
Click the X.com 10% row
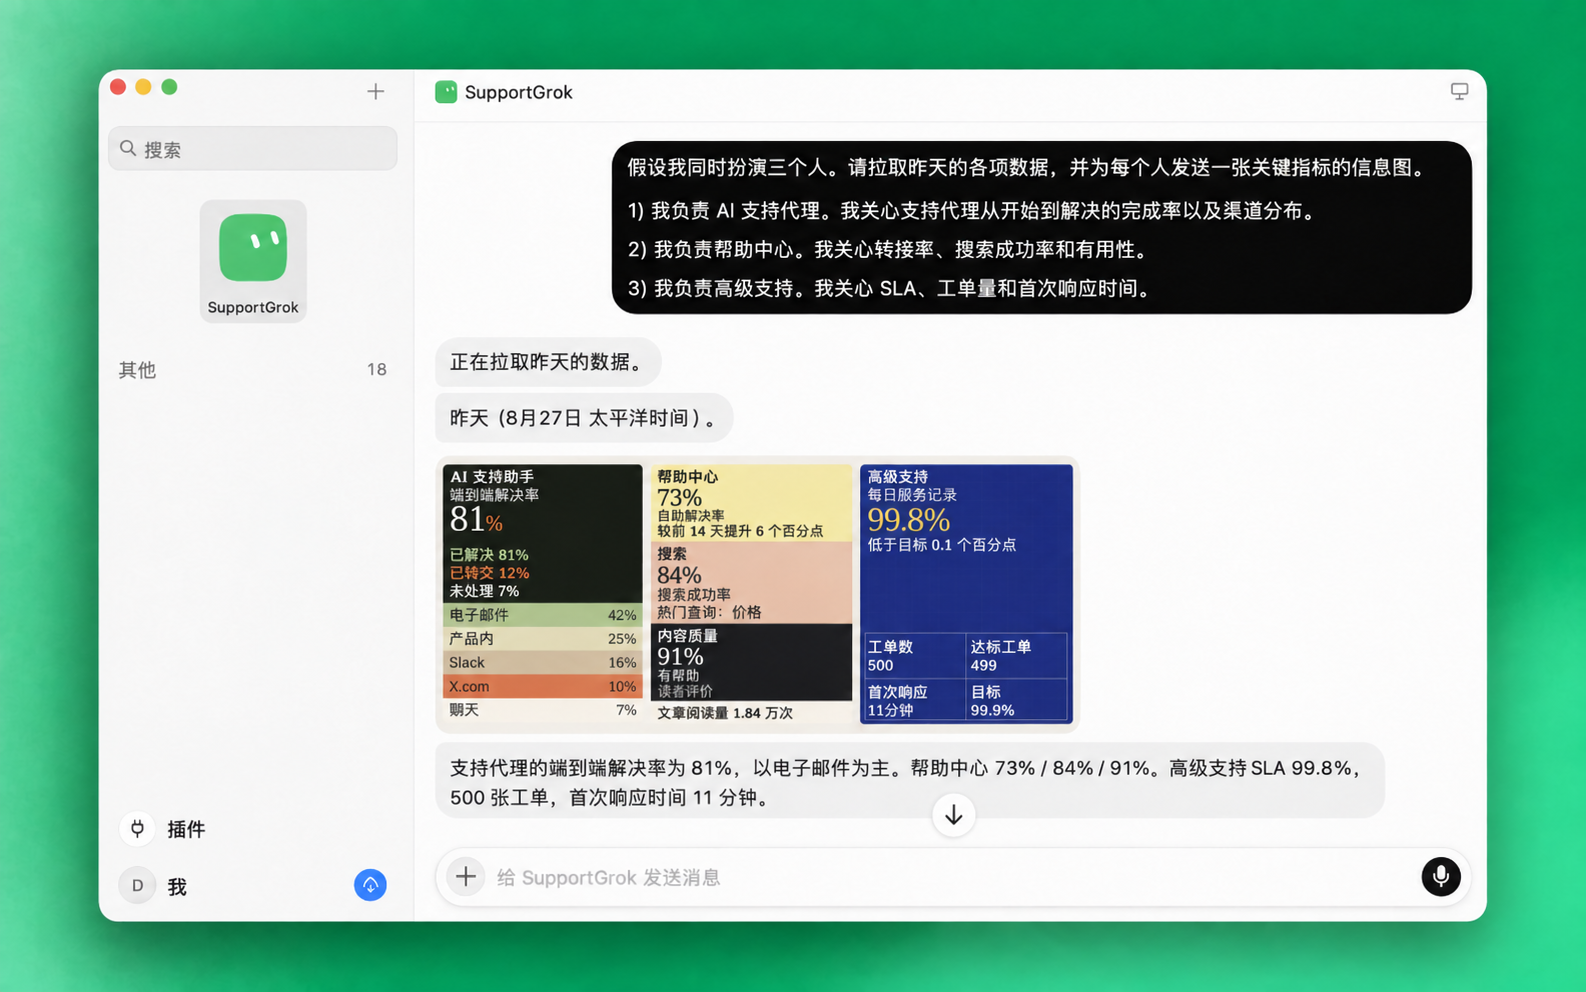542,687
